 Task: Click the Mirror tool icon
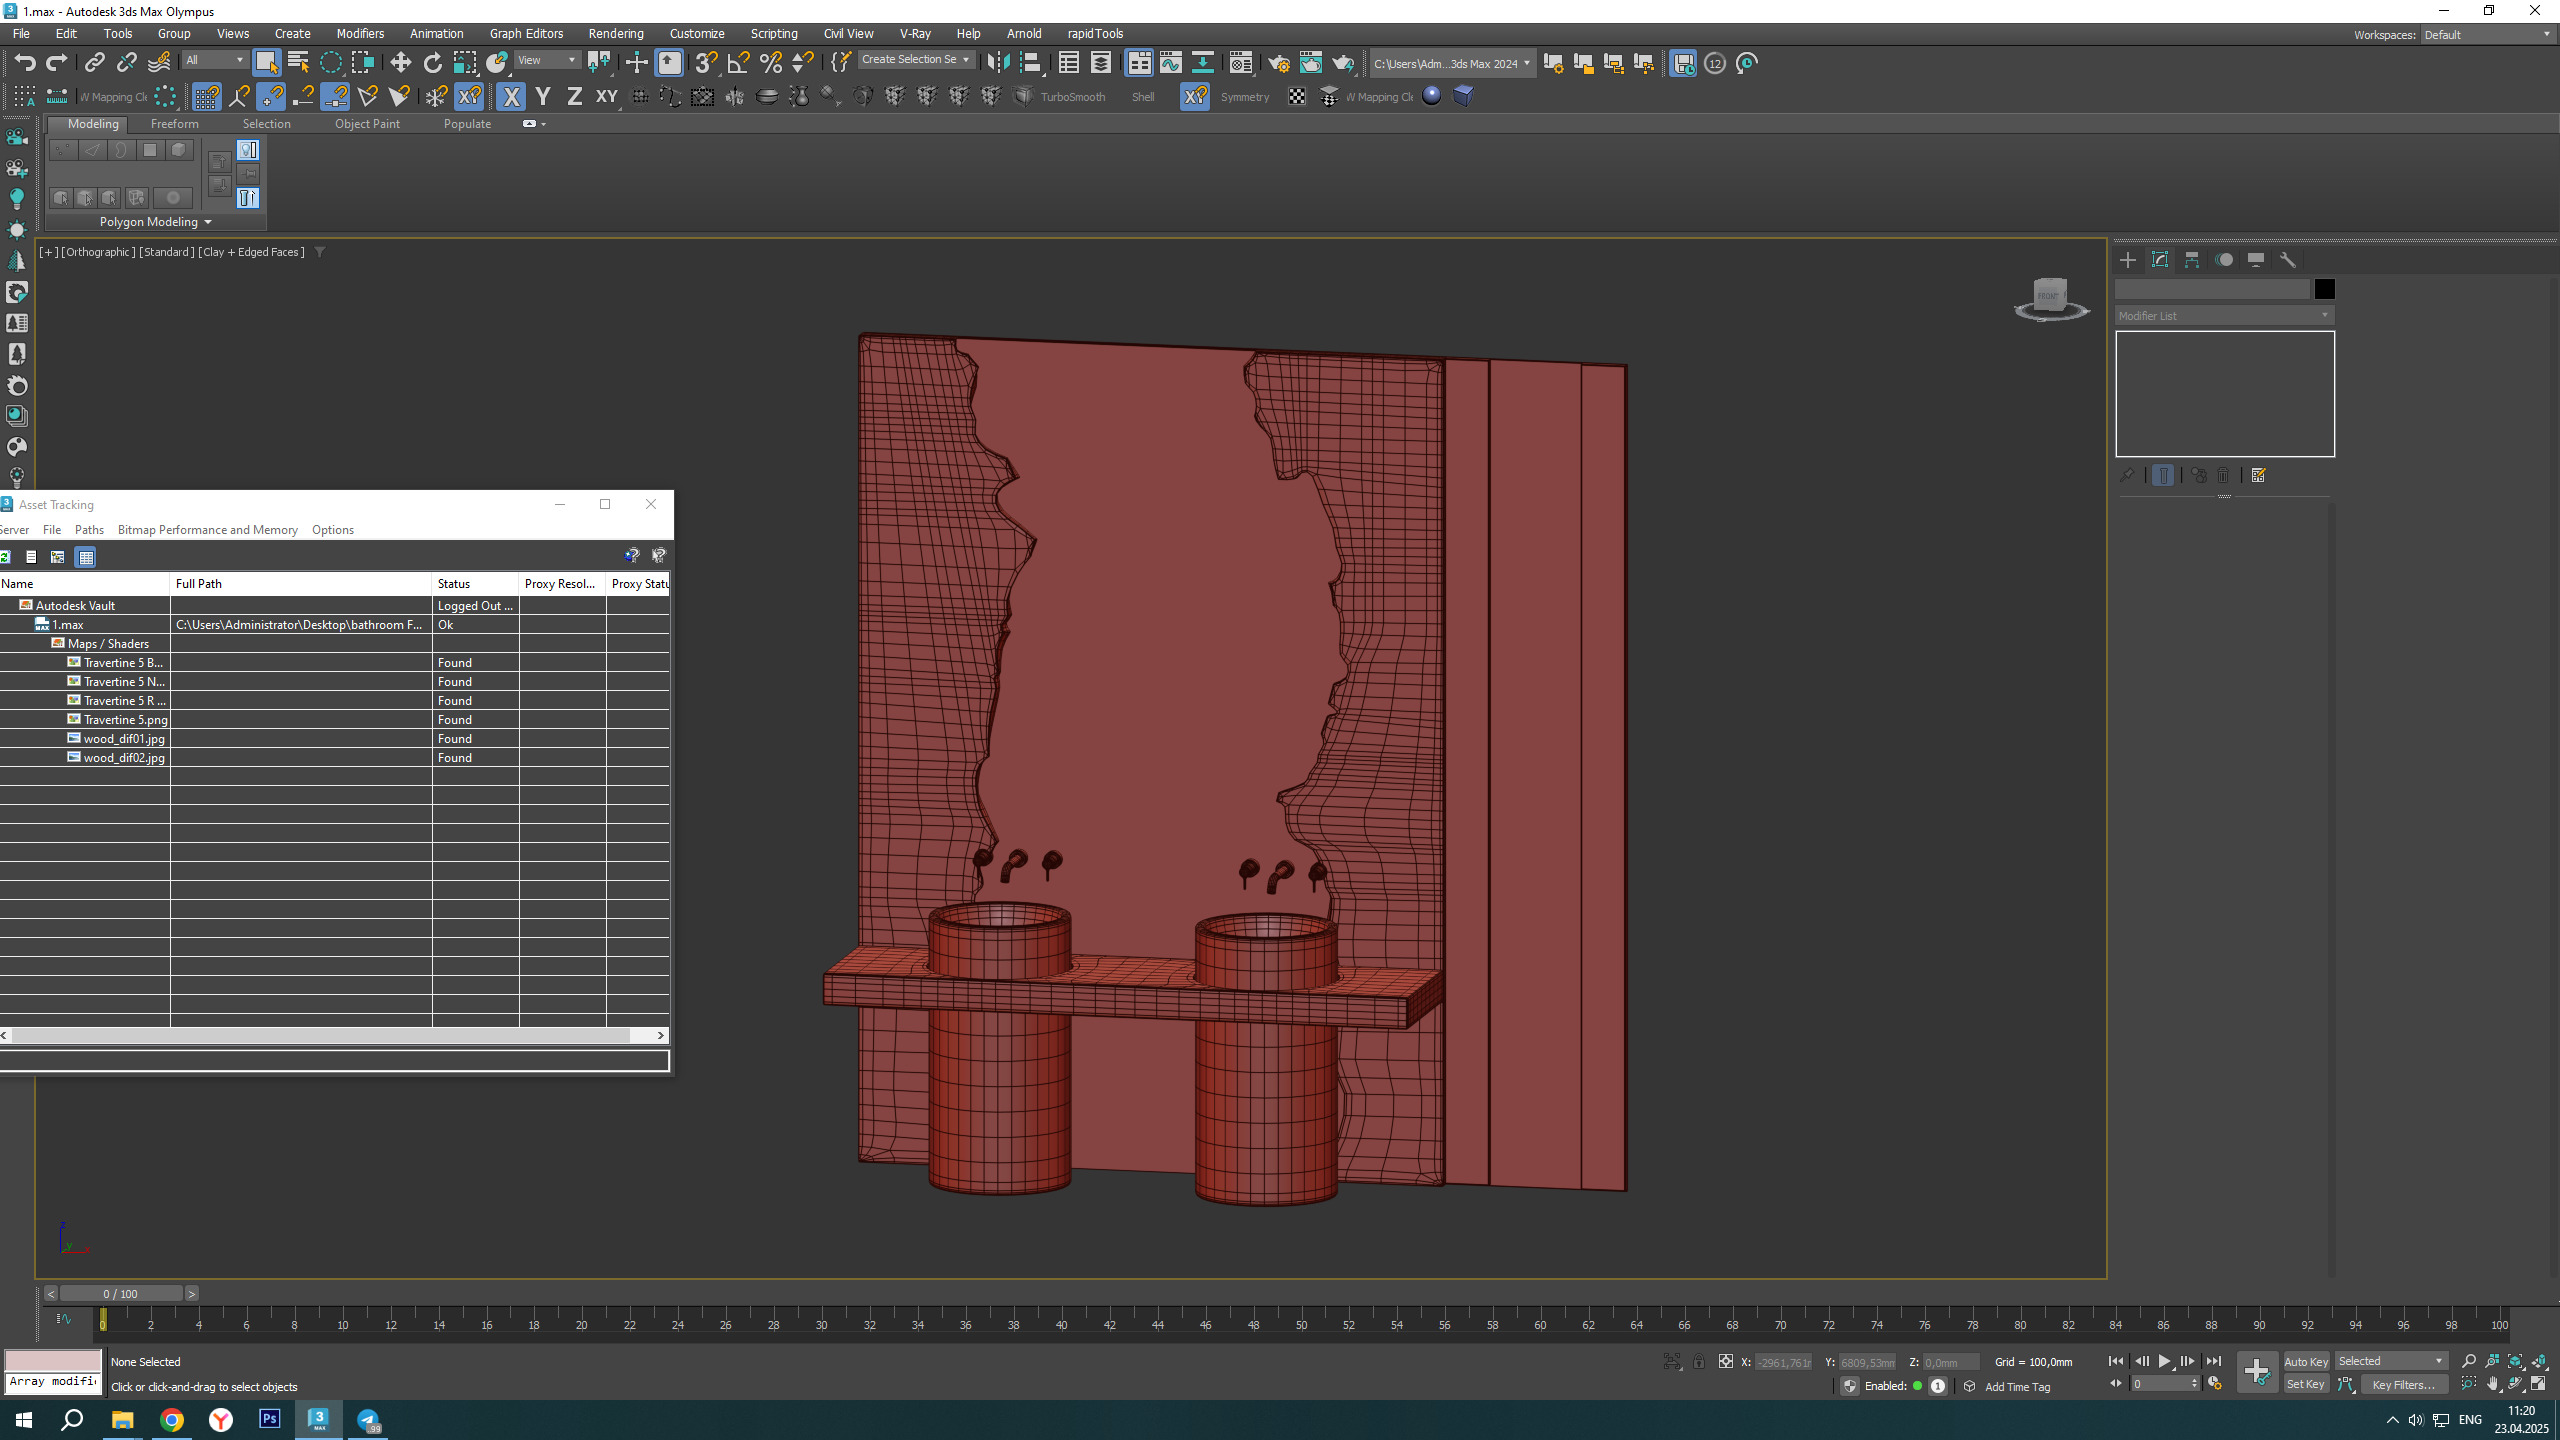click(x=997, y=63)
